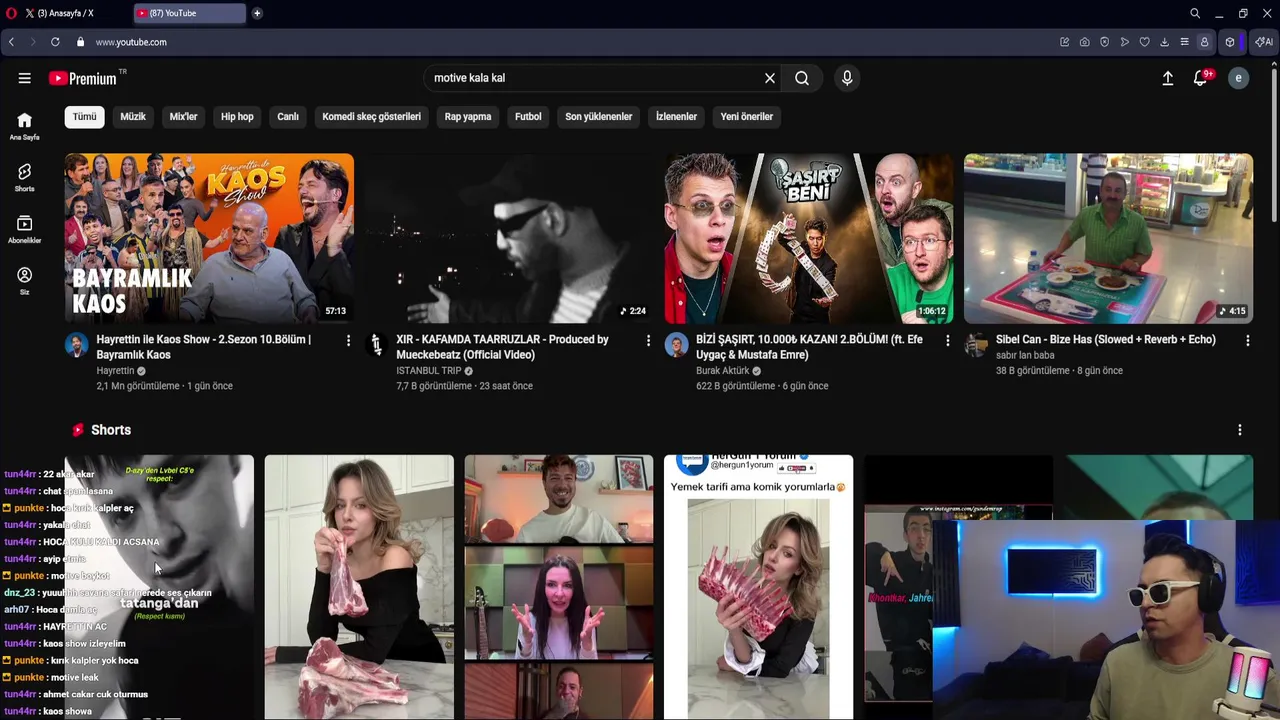Open ISTANBUL TRIP channel link
Viewport: 1280px width, 720px height.
[429, 371]
